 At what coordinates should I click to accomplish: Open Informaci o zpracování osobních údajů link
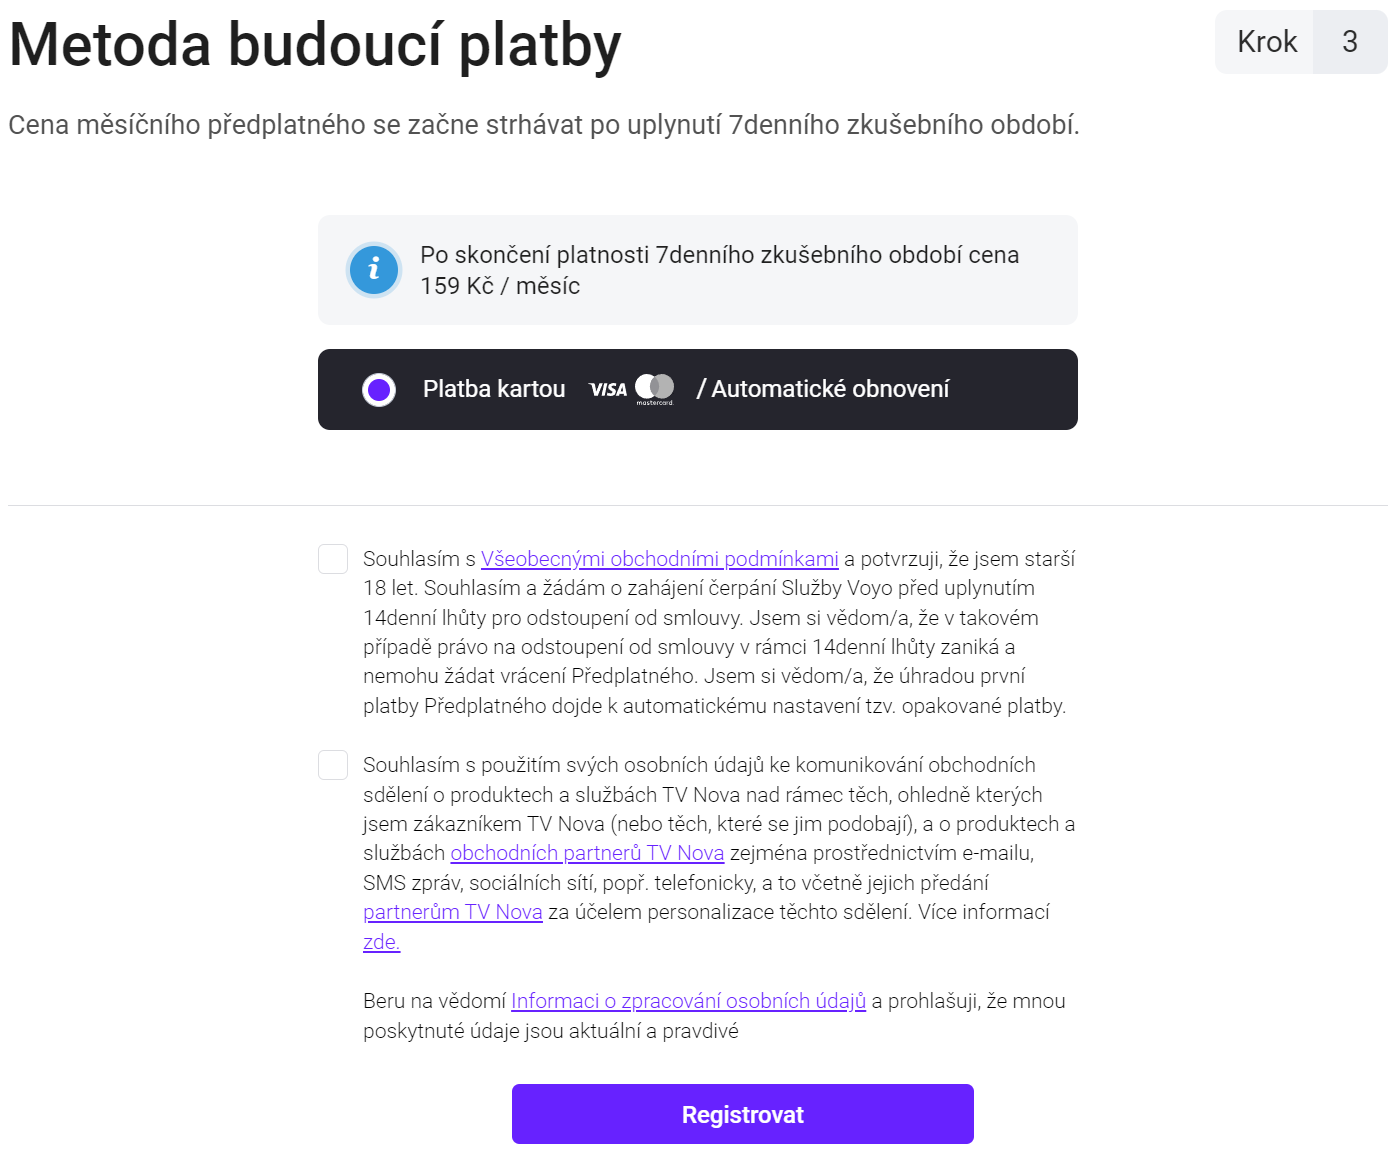tap(688, 1001)
